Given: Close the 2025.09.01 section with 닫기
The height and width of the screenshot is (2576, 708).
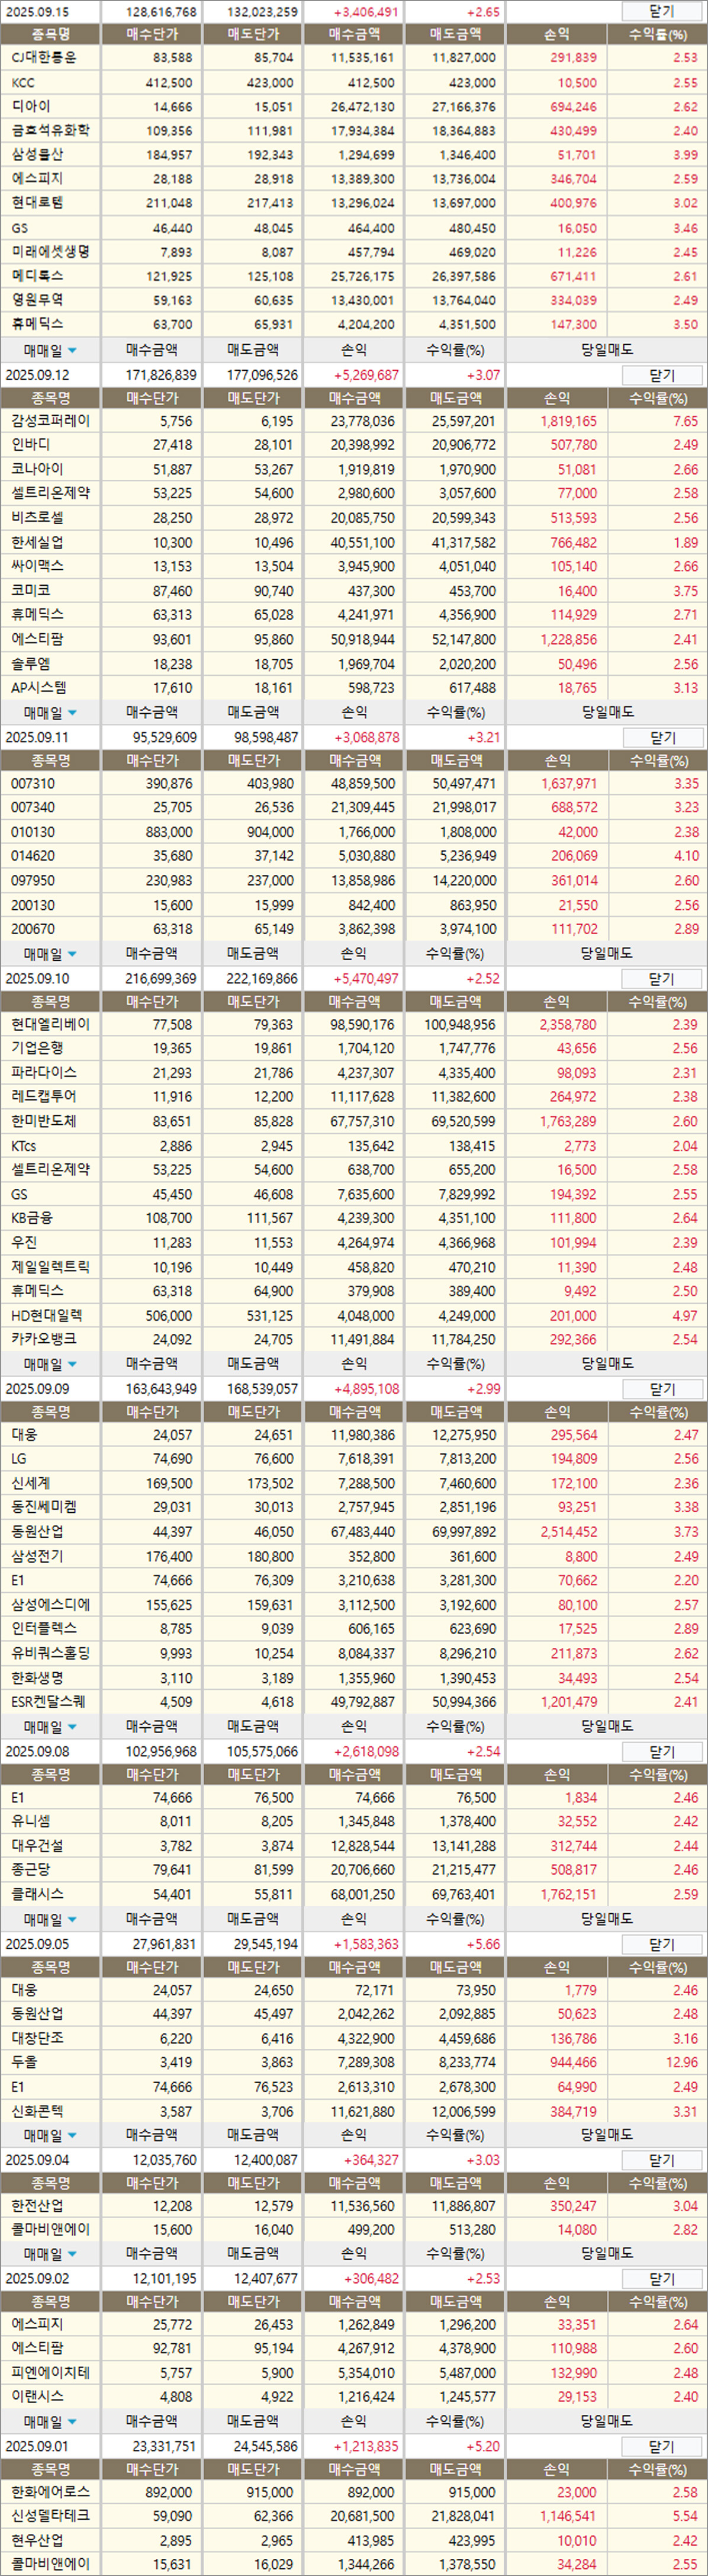Looking at the screenshot, I should 662,2446.
